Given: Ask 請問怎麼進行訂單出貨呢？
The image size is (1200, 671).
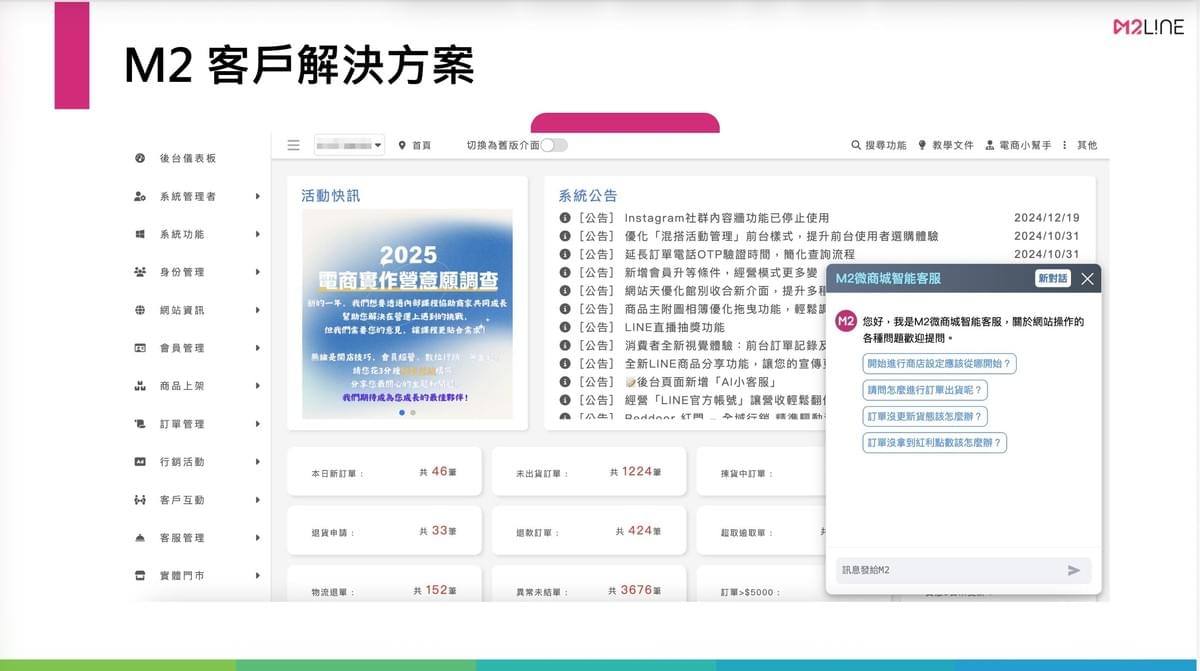Looking at the screenshot, I should 925,390.
